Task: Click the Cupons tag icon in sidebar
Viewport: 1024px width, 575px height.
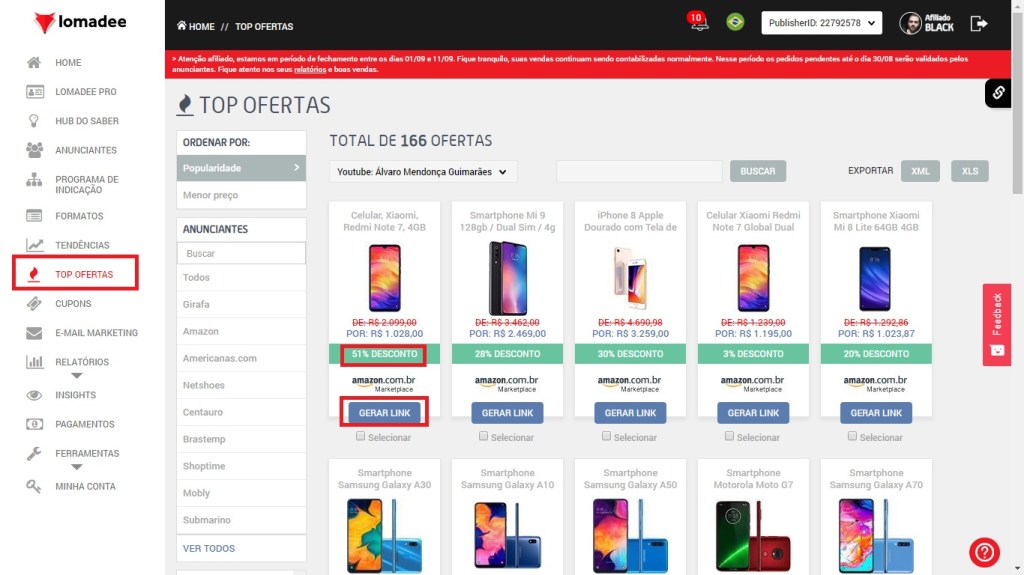Action: point(34,304)
